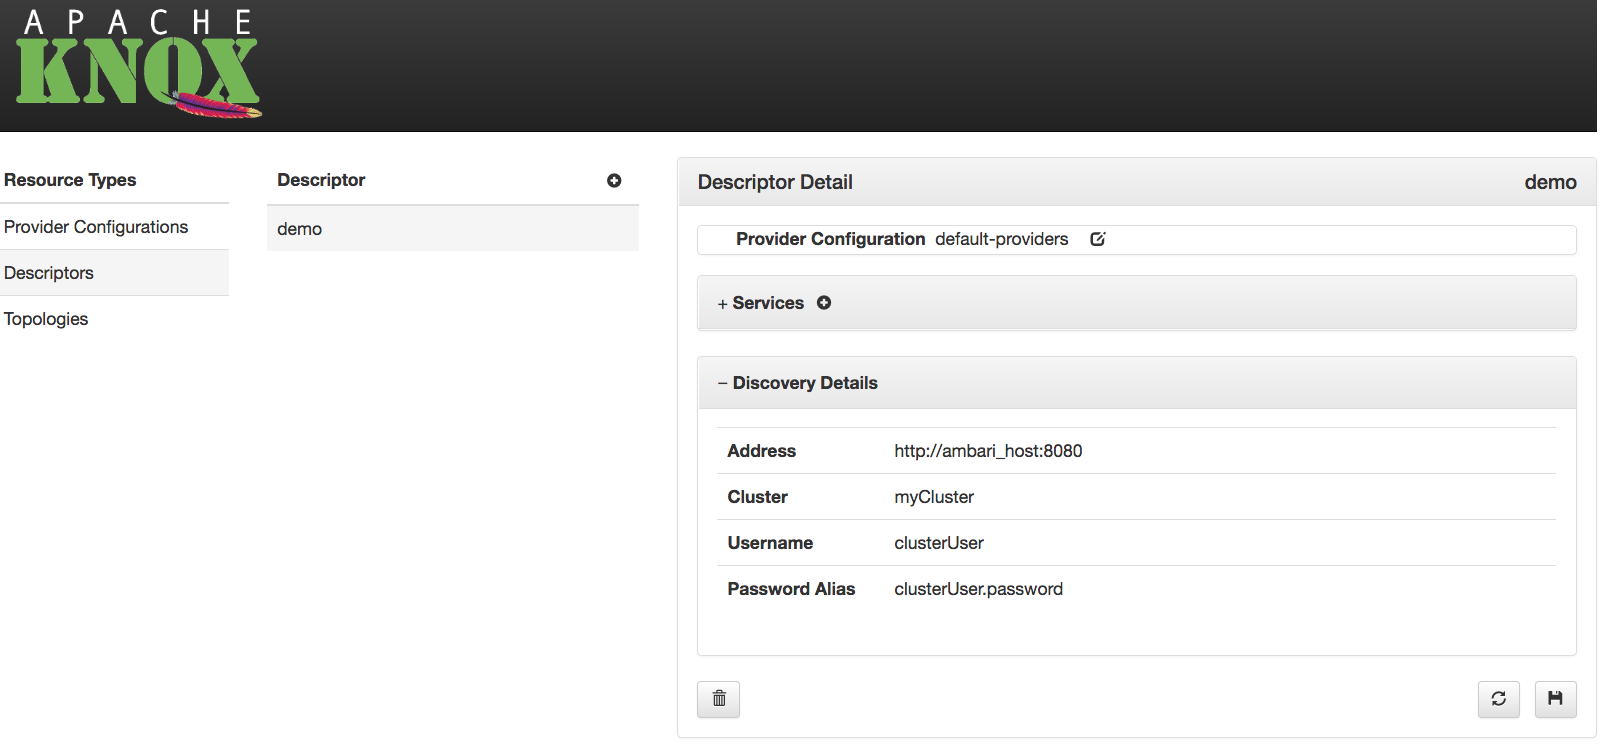The image size is (1601, 749).
Task: Click the Cluster value myCluster
Action: (934, 497)
